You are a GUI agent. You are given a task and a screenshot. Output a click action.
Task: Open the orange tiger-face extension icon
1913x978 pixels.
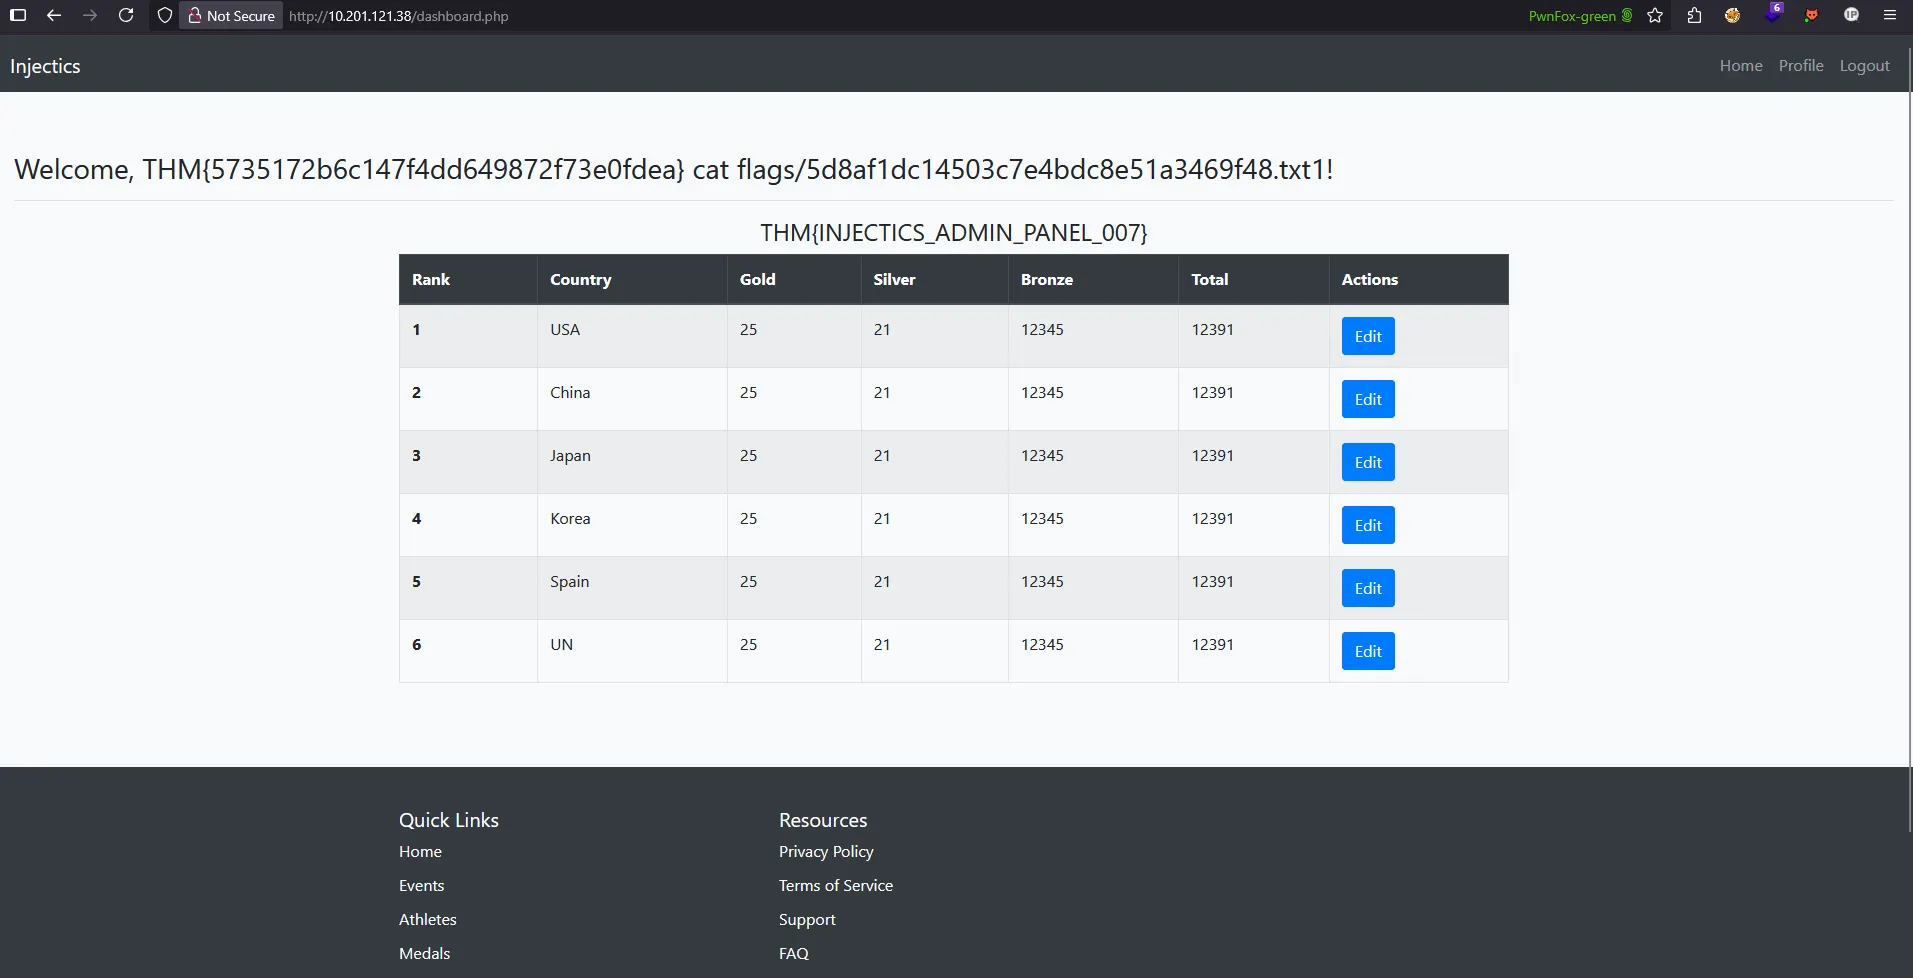(x=1733, y=15)
